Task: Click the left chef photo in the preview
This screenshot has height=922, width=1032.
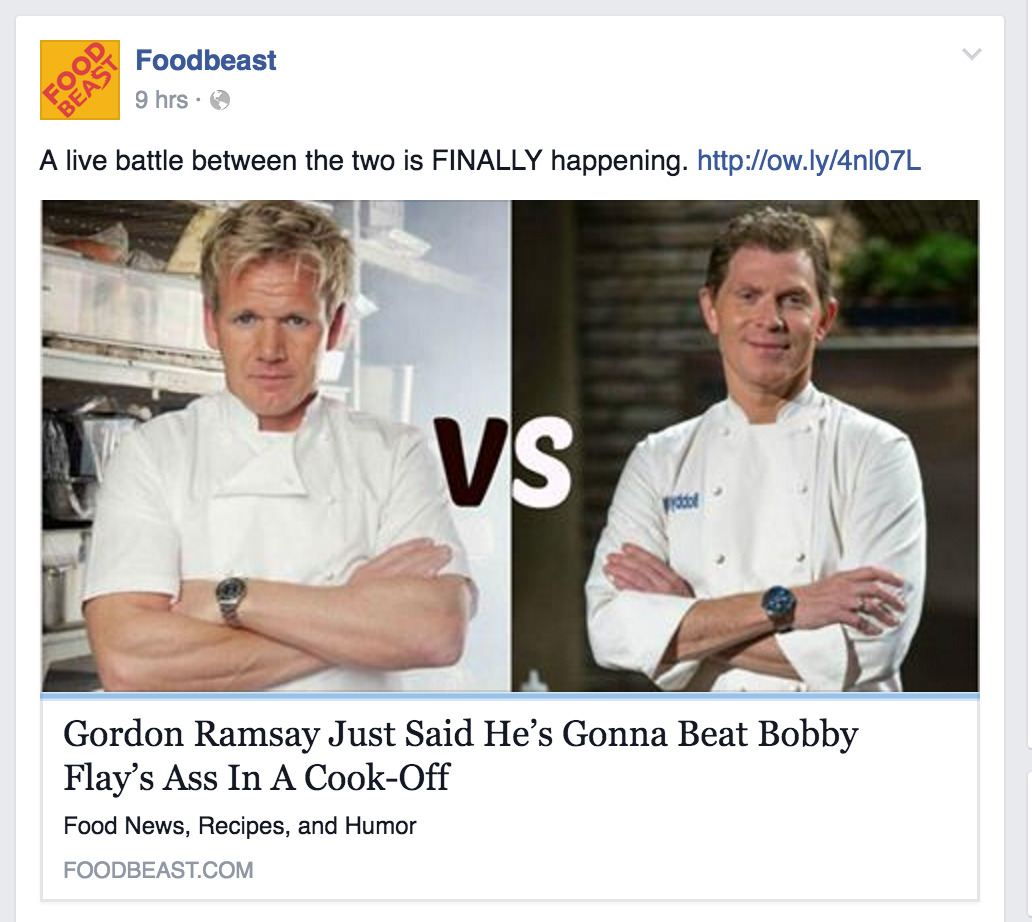Action: [276, 446]
